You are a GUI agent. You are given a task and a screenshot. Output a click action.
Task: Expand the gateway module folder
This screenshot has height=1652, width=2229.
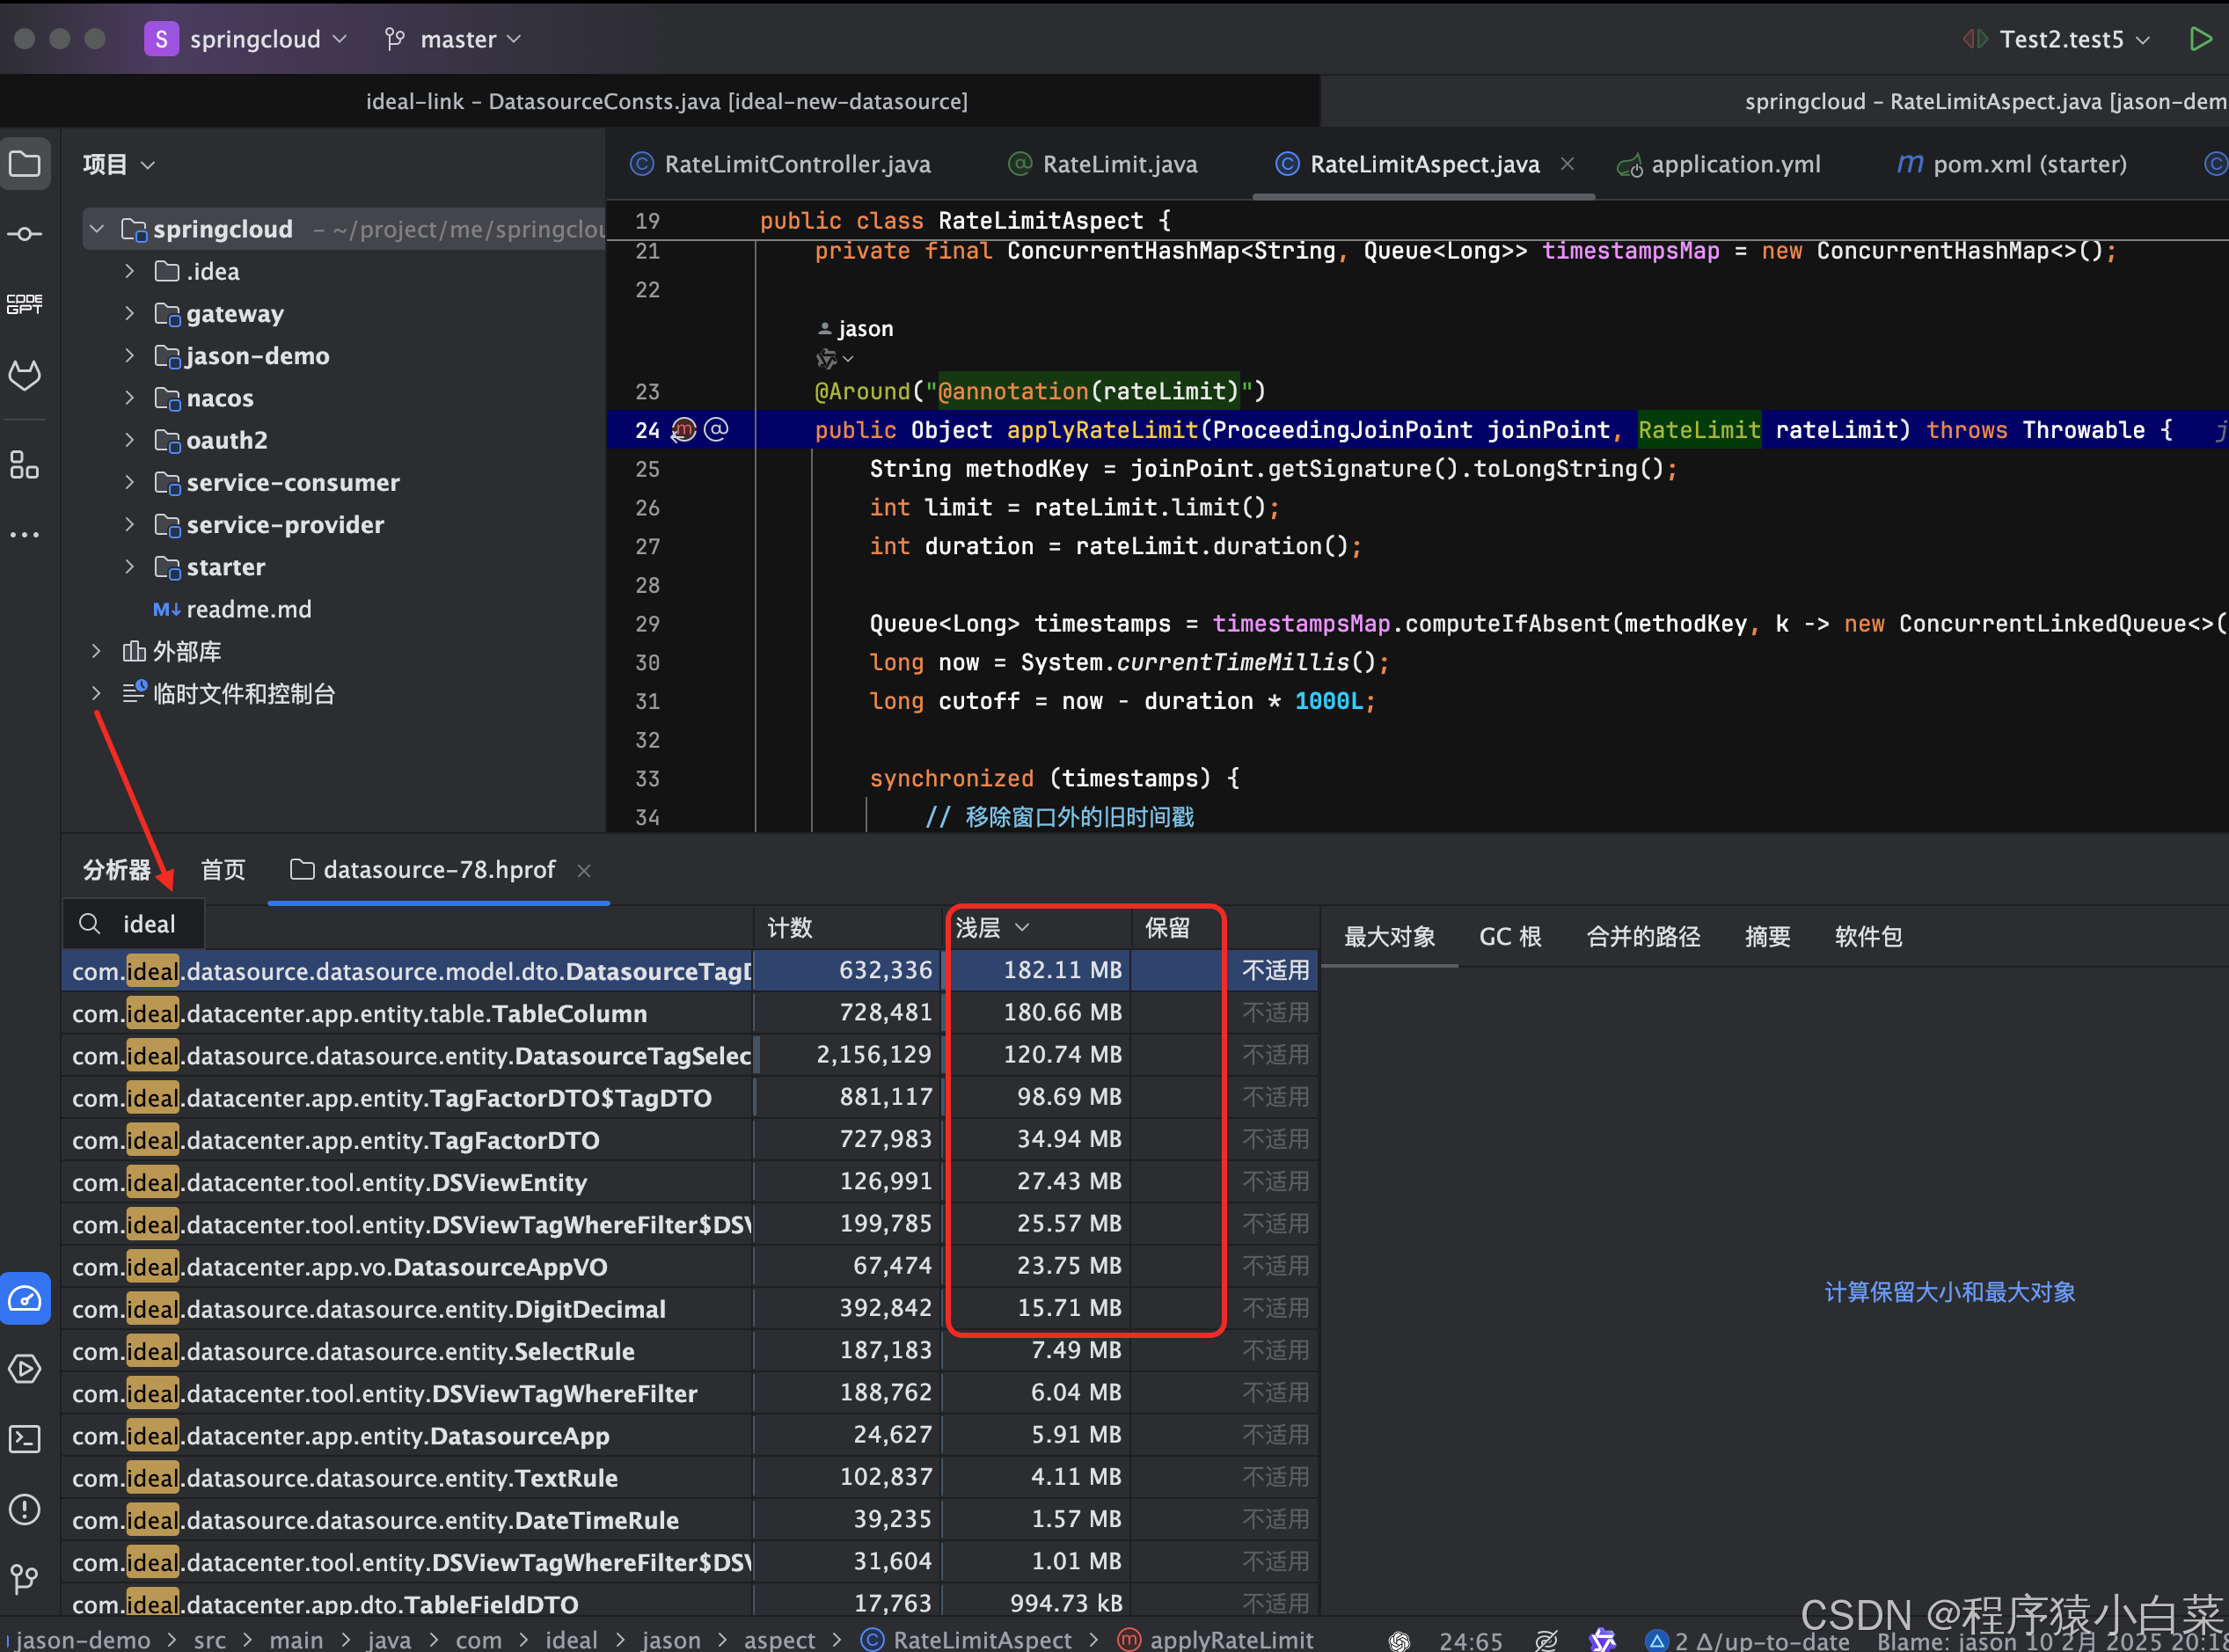coord(130,314)
